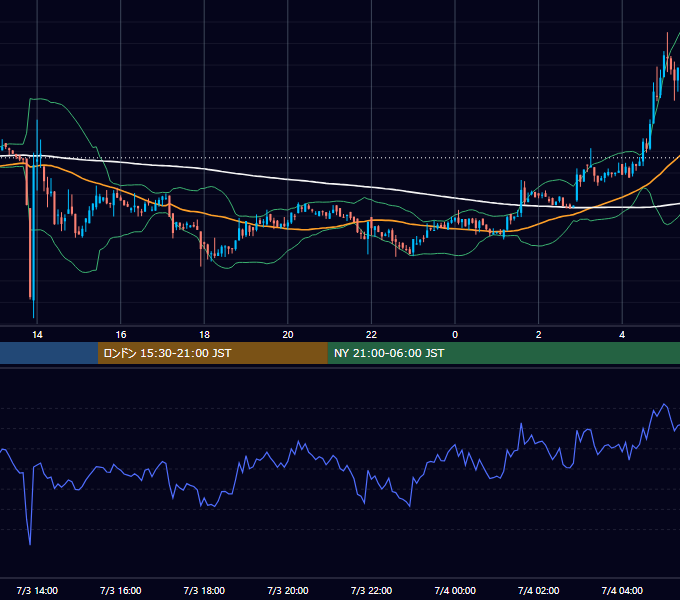Click the 4 hour label on upper axis
The width and height of the screenshot is (680, 600).
[x=622, y=335]
